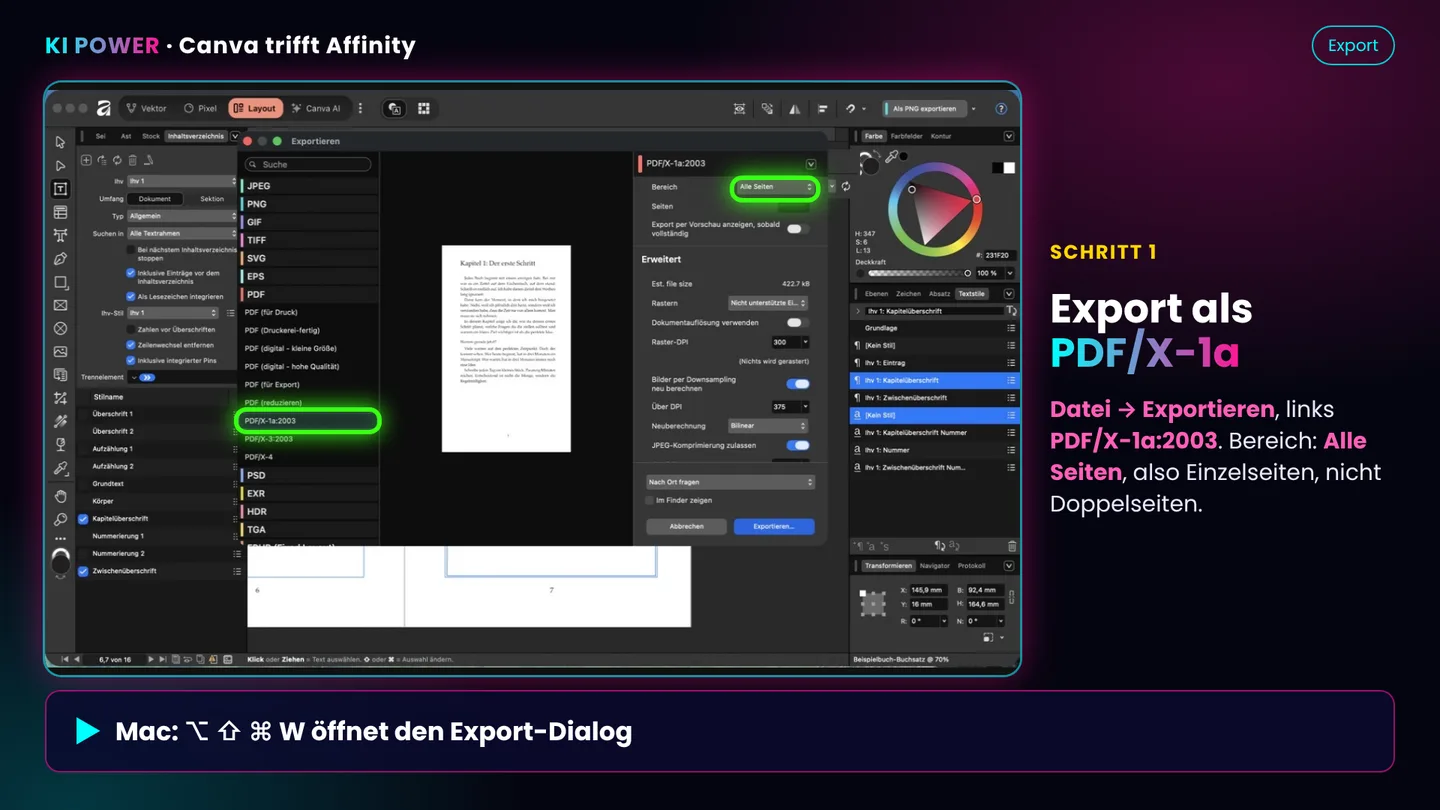Select the PDF/X-1a:2003 export preset
The width and height of the screenshot is (1440, 810).
pyautogui.click(x=308, y=421)
